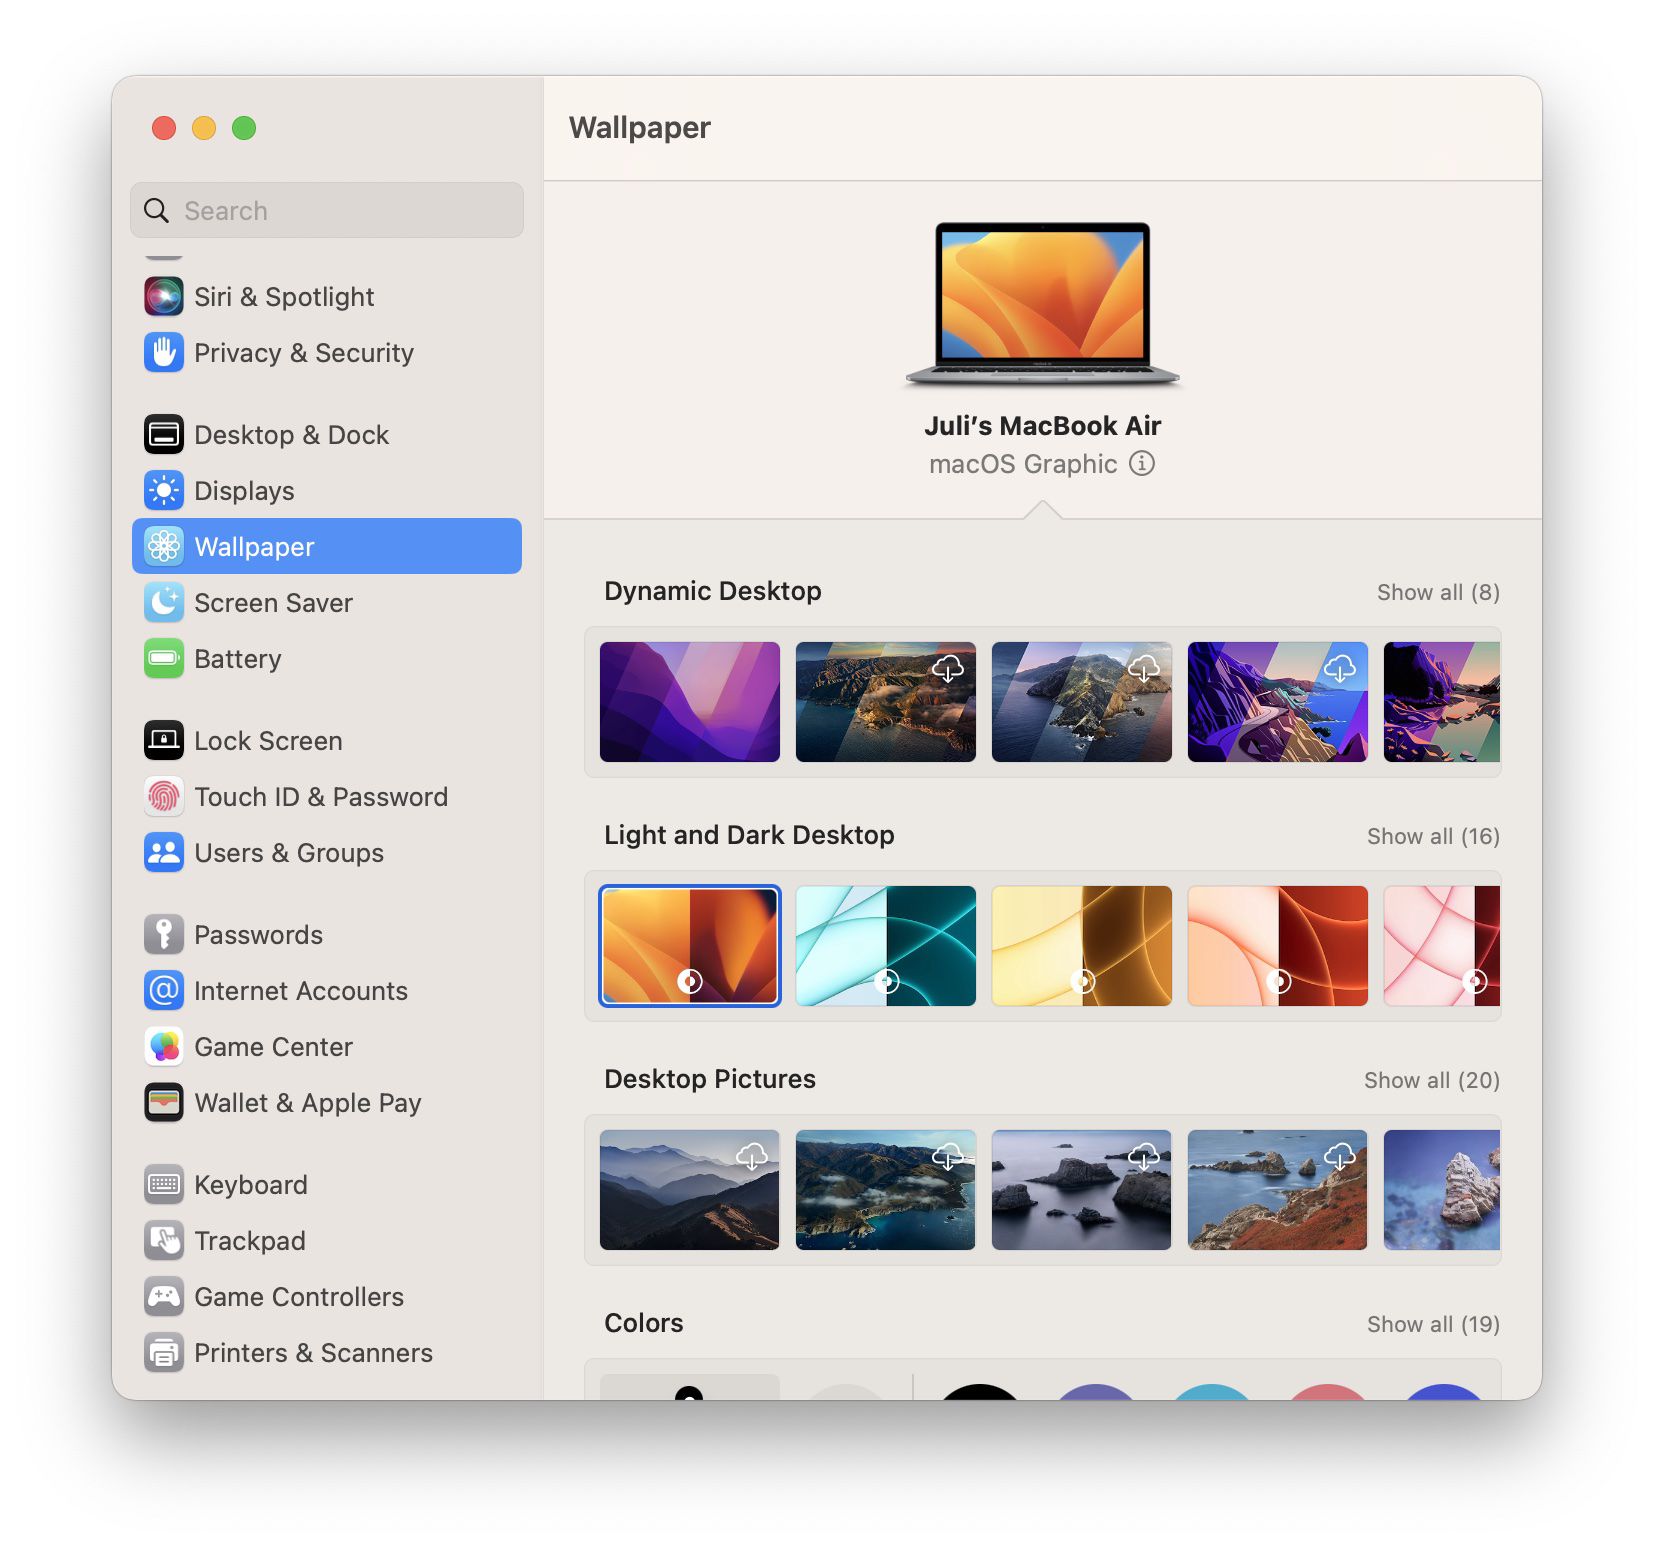The width and height of the screenshot is (1654, 1548).
Task: Show all Desktop Pictures
Action: point(1430,1080)
